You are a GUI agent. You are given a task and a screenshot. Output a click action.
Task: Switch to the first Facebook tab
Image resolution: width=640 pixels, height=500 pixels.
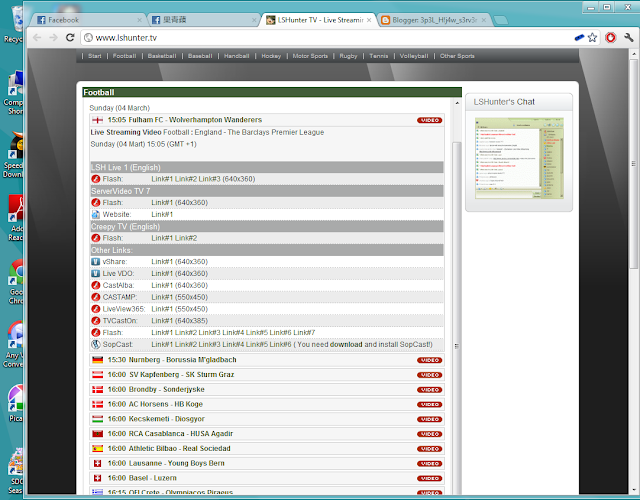pyautogui.click(x=87, y=20)
